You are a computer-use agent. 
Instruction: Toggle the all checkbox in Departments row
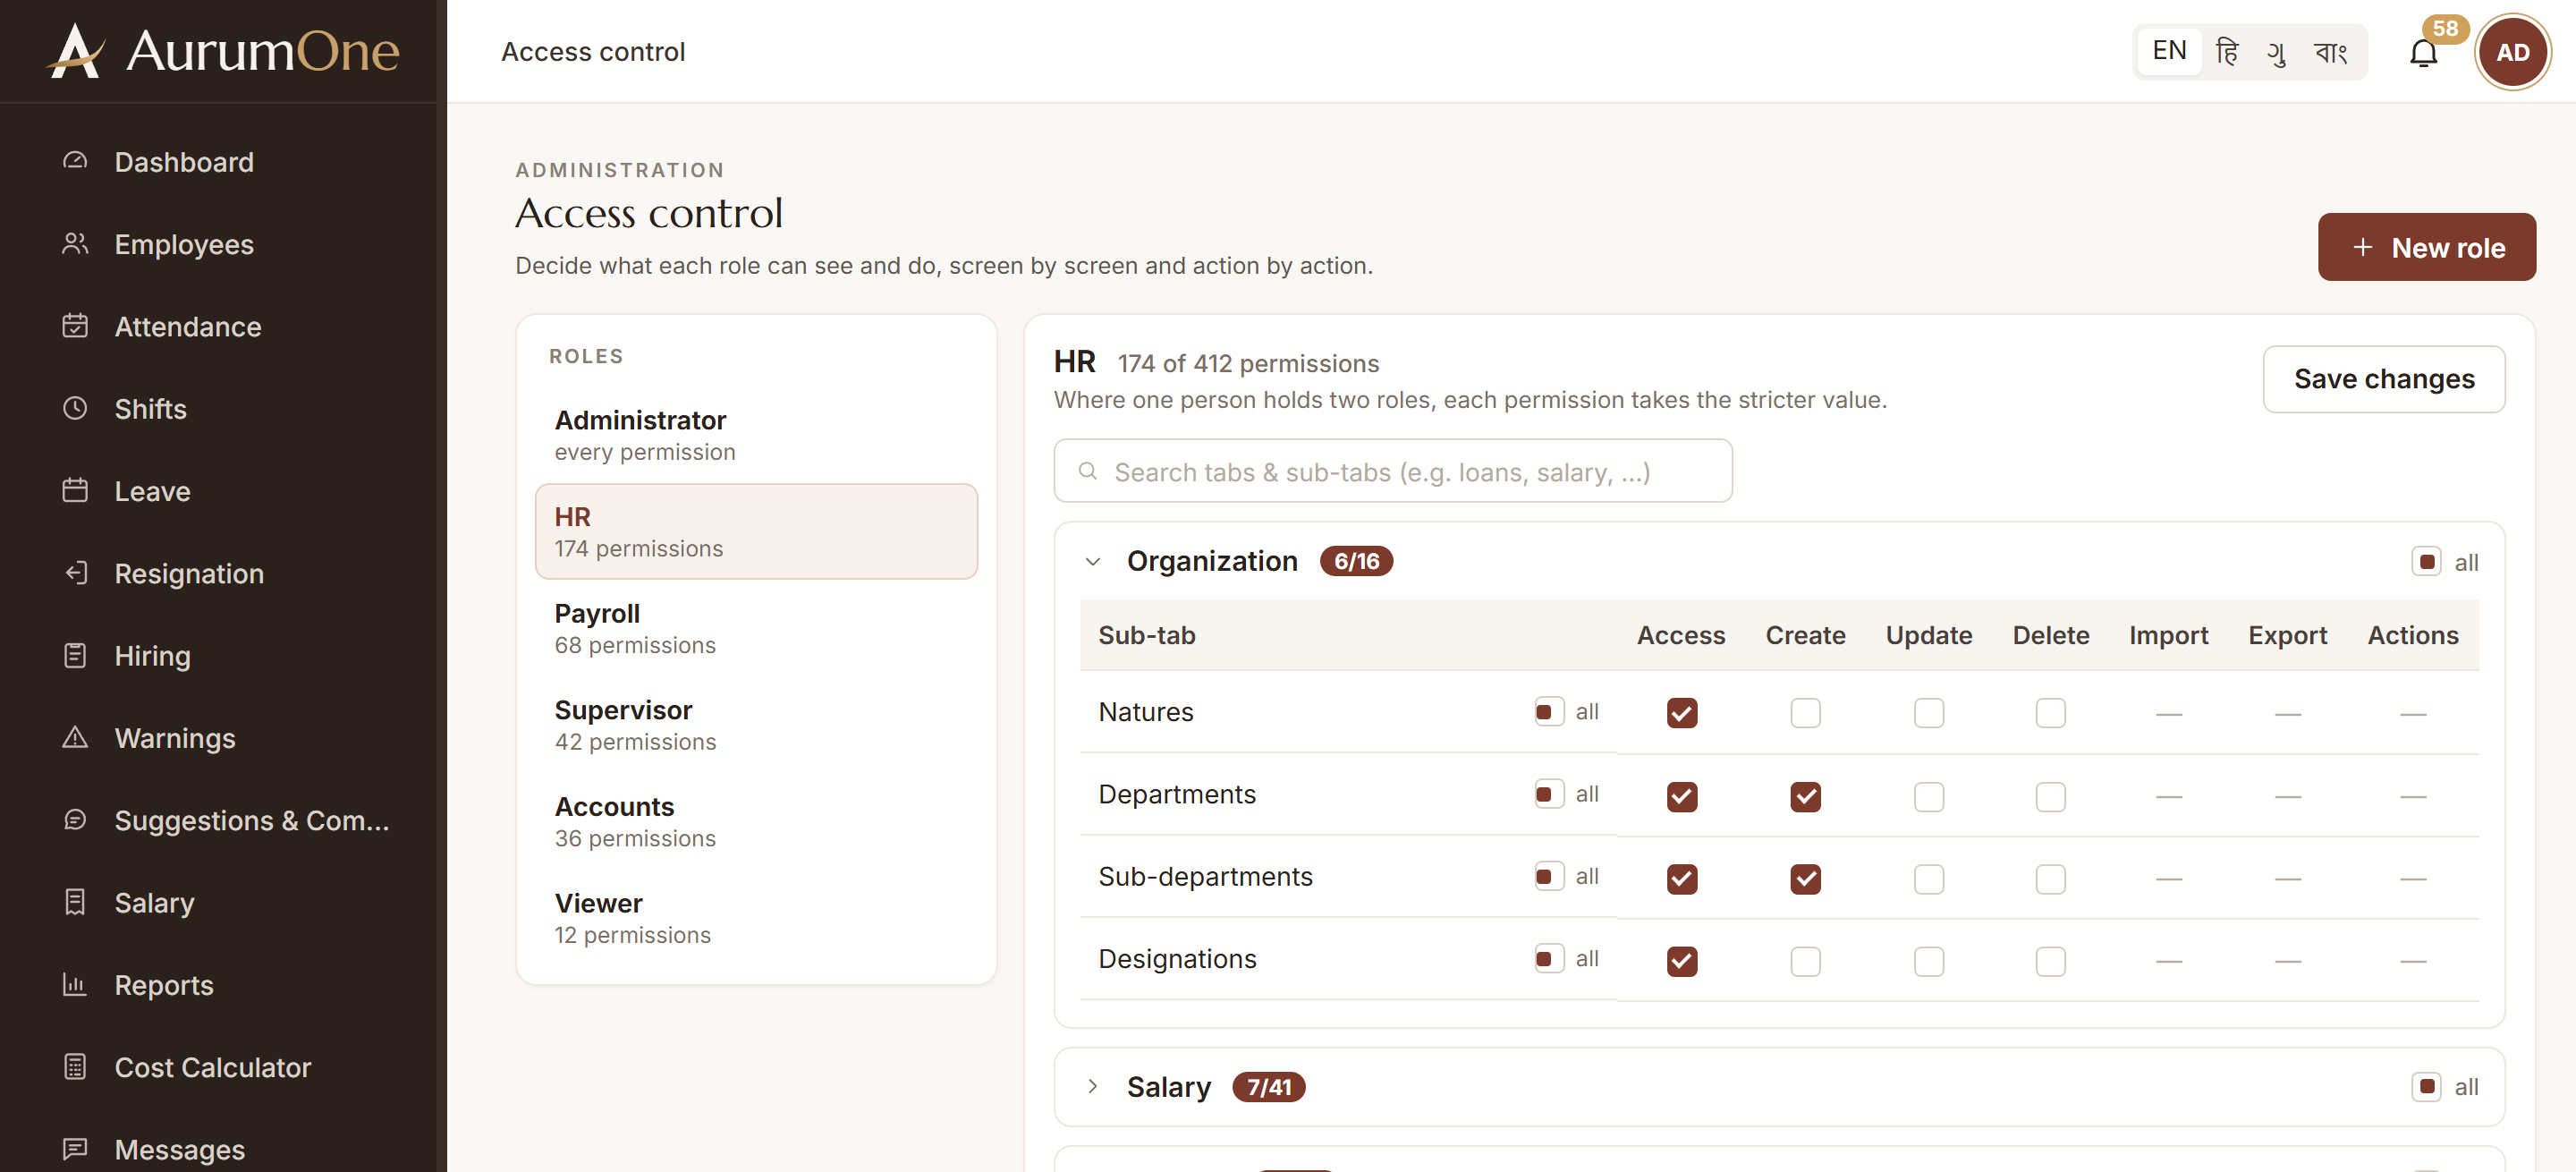1548,794
